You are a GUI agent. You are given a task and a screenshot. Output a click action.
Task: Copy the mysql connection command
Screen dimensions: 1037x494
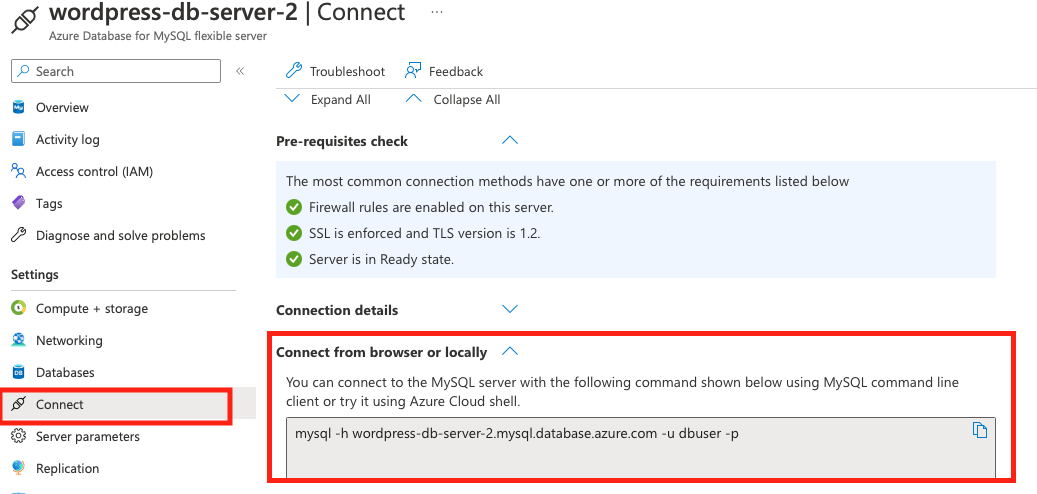pos(980,430)
